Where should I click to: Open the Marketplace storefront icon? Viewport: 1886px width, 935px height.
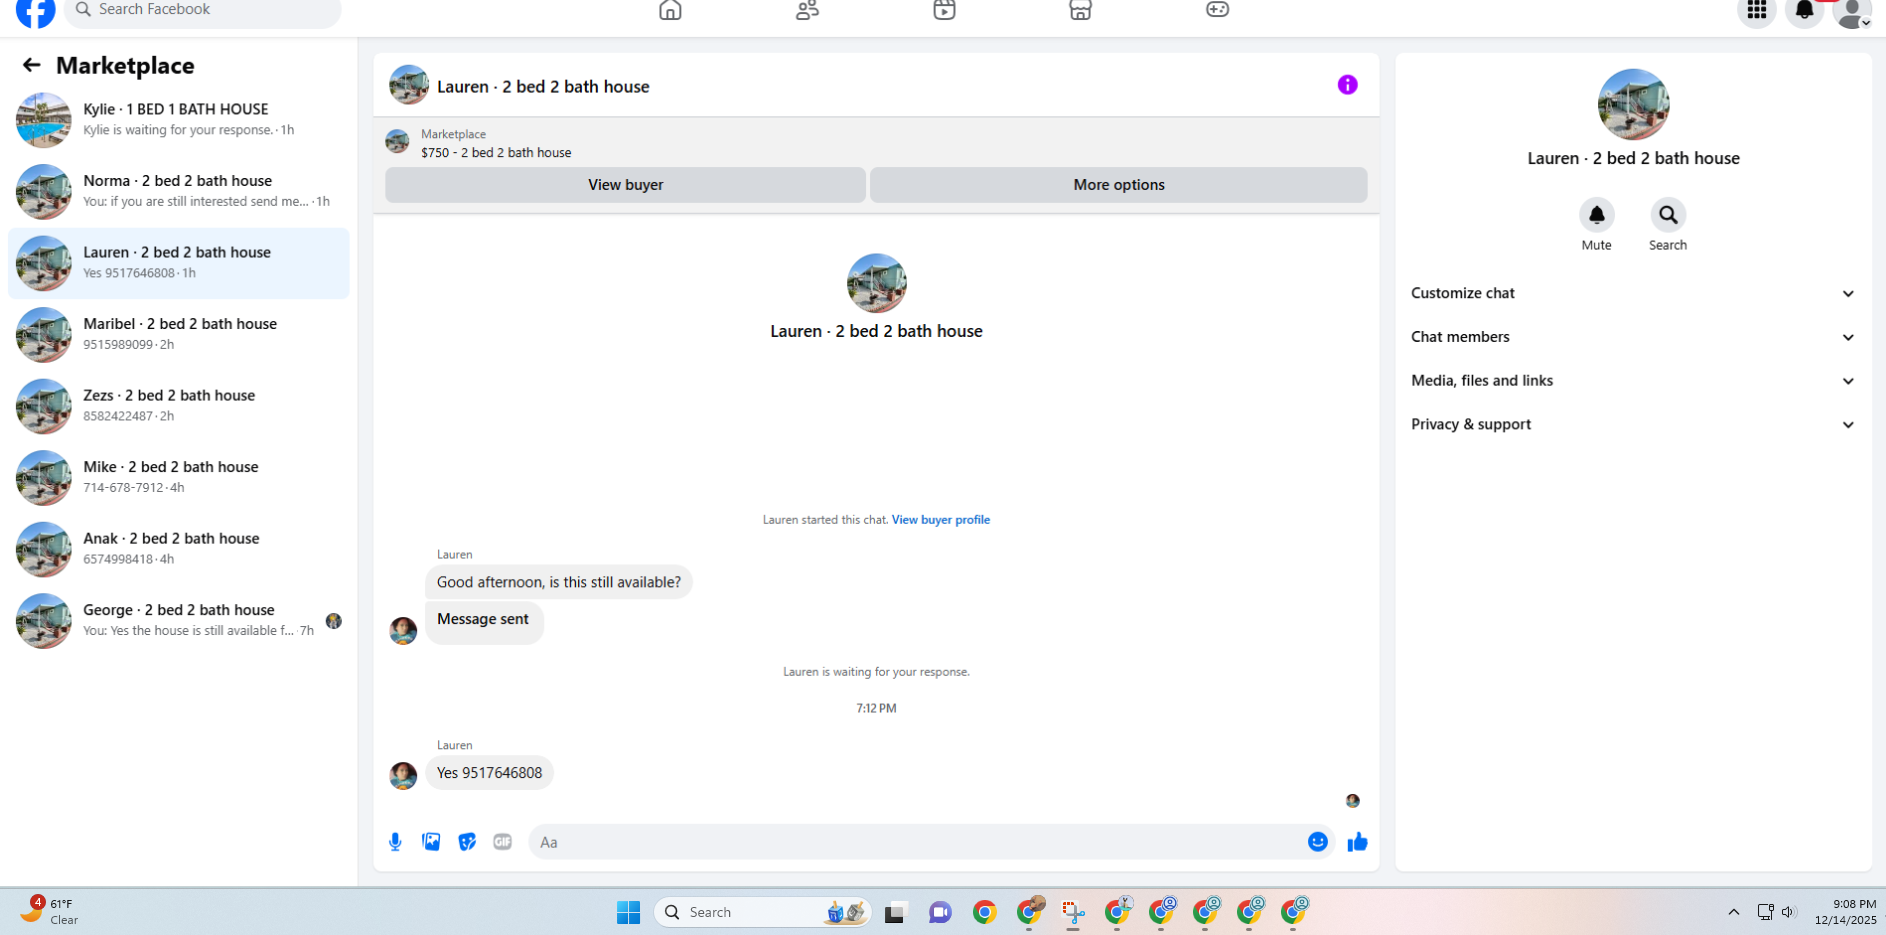coord(1080,10)
